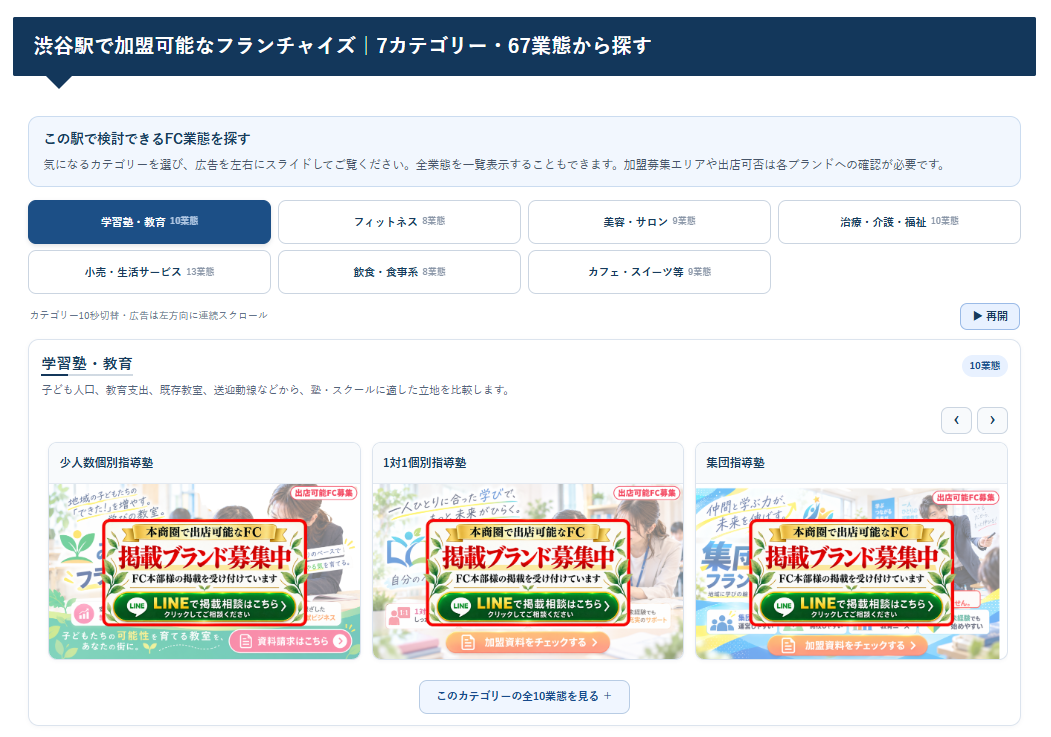Click 加盟資料をチェックする in 1対1個別指導塾 card
Screen dimensions: 1051x737
coord(528,643)
